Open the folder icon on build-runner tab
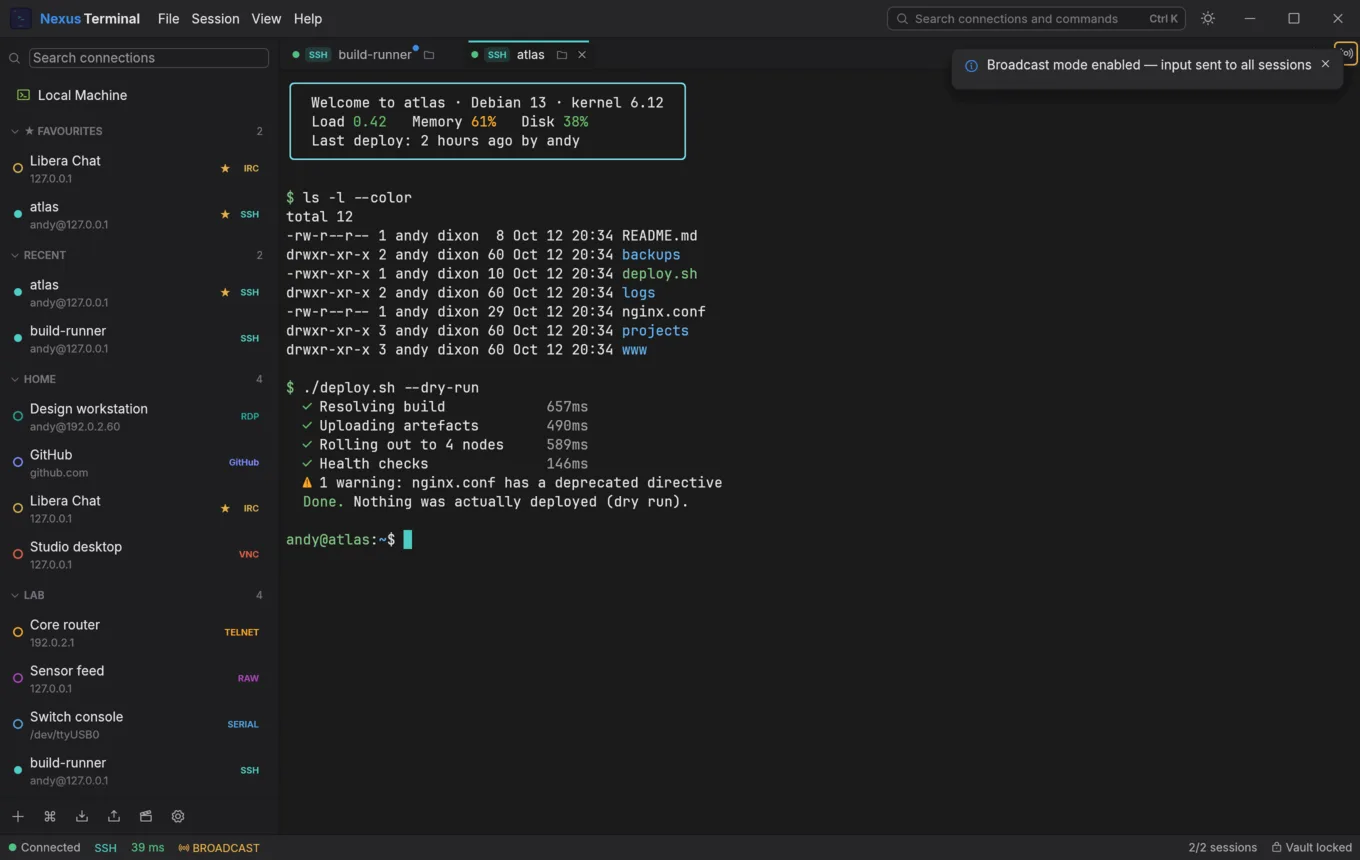Screen dimensions: 1360x860 (x=429, y=55)
